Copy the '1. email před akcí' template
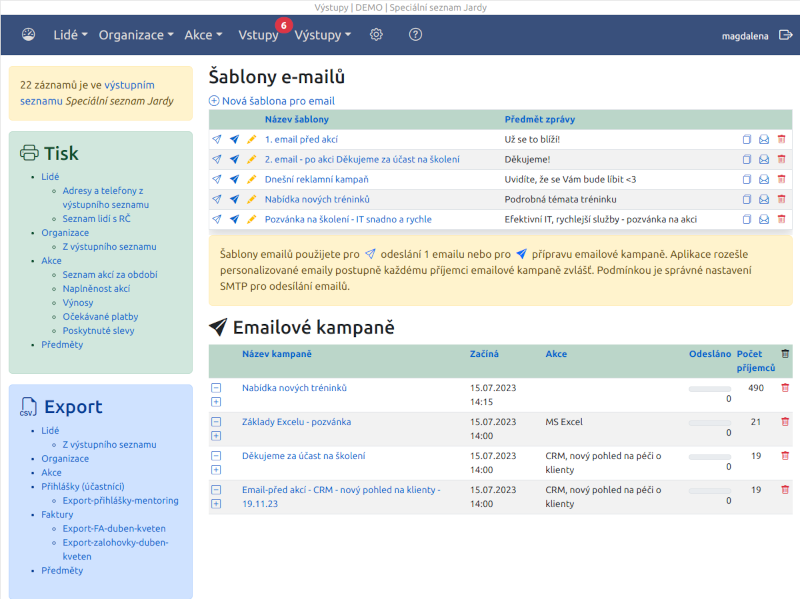 coord(747,139)
